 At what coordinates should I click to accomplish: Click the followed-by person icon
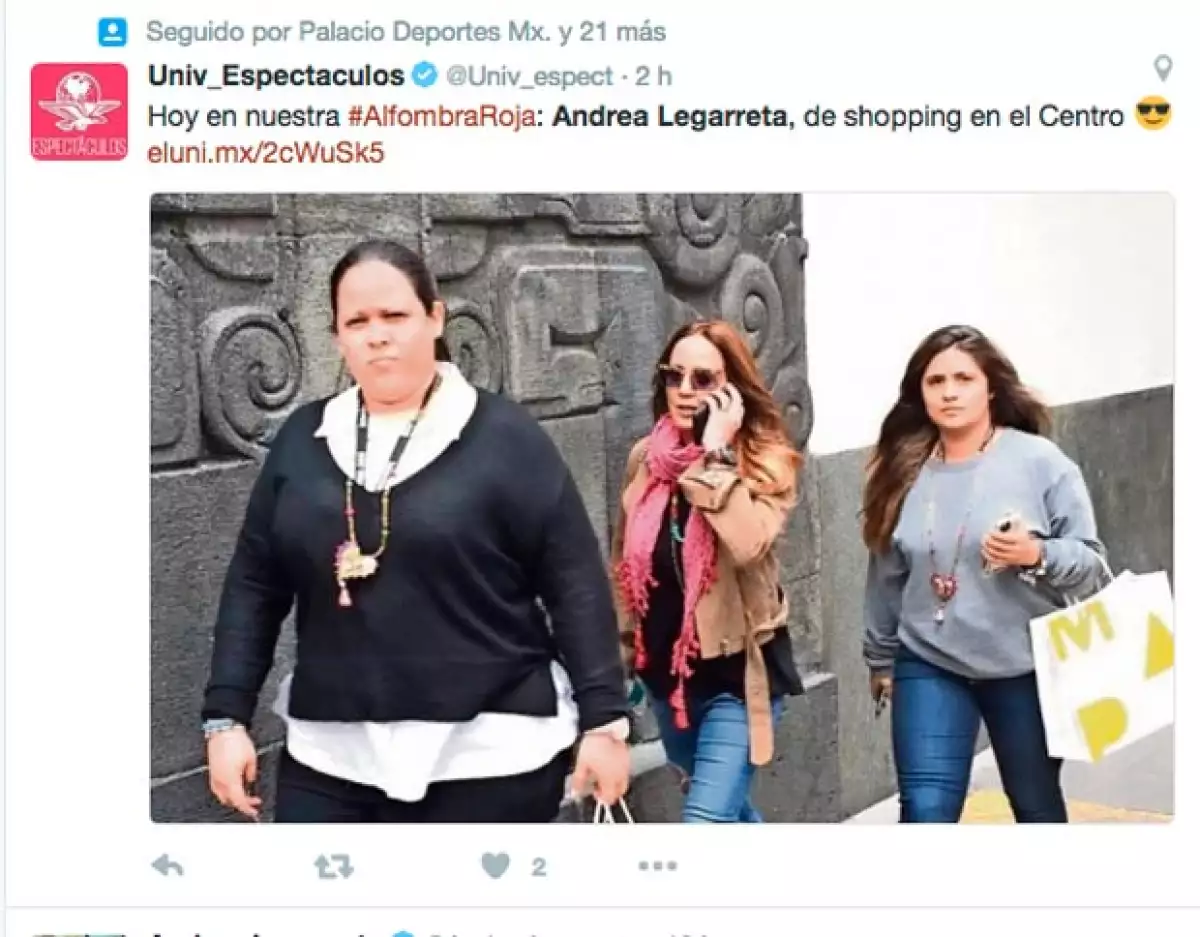pyautogui.click(x=113, y=32)
